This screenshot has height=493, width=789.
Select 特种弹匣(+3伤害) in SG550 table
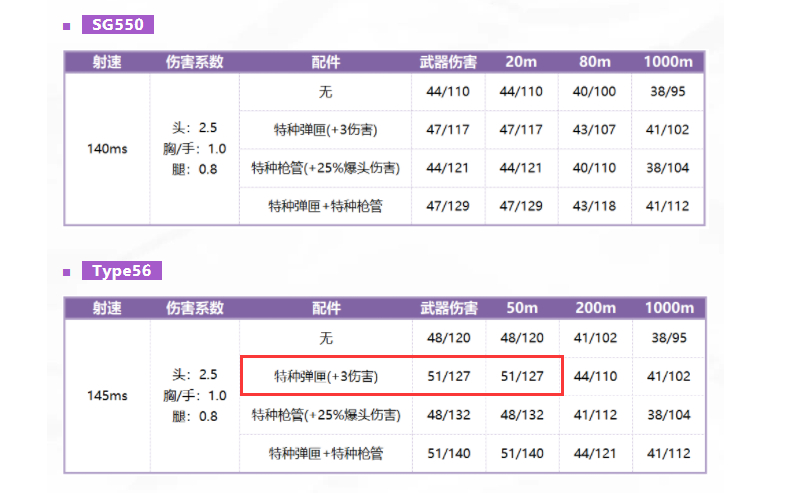pos(326,130)
